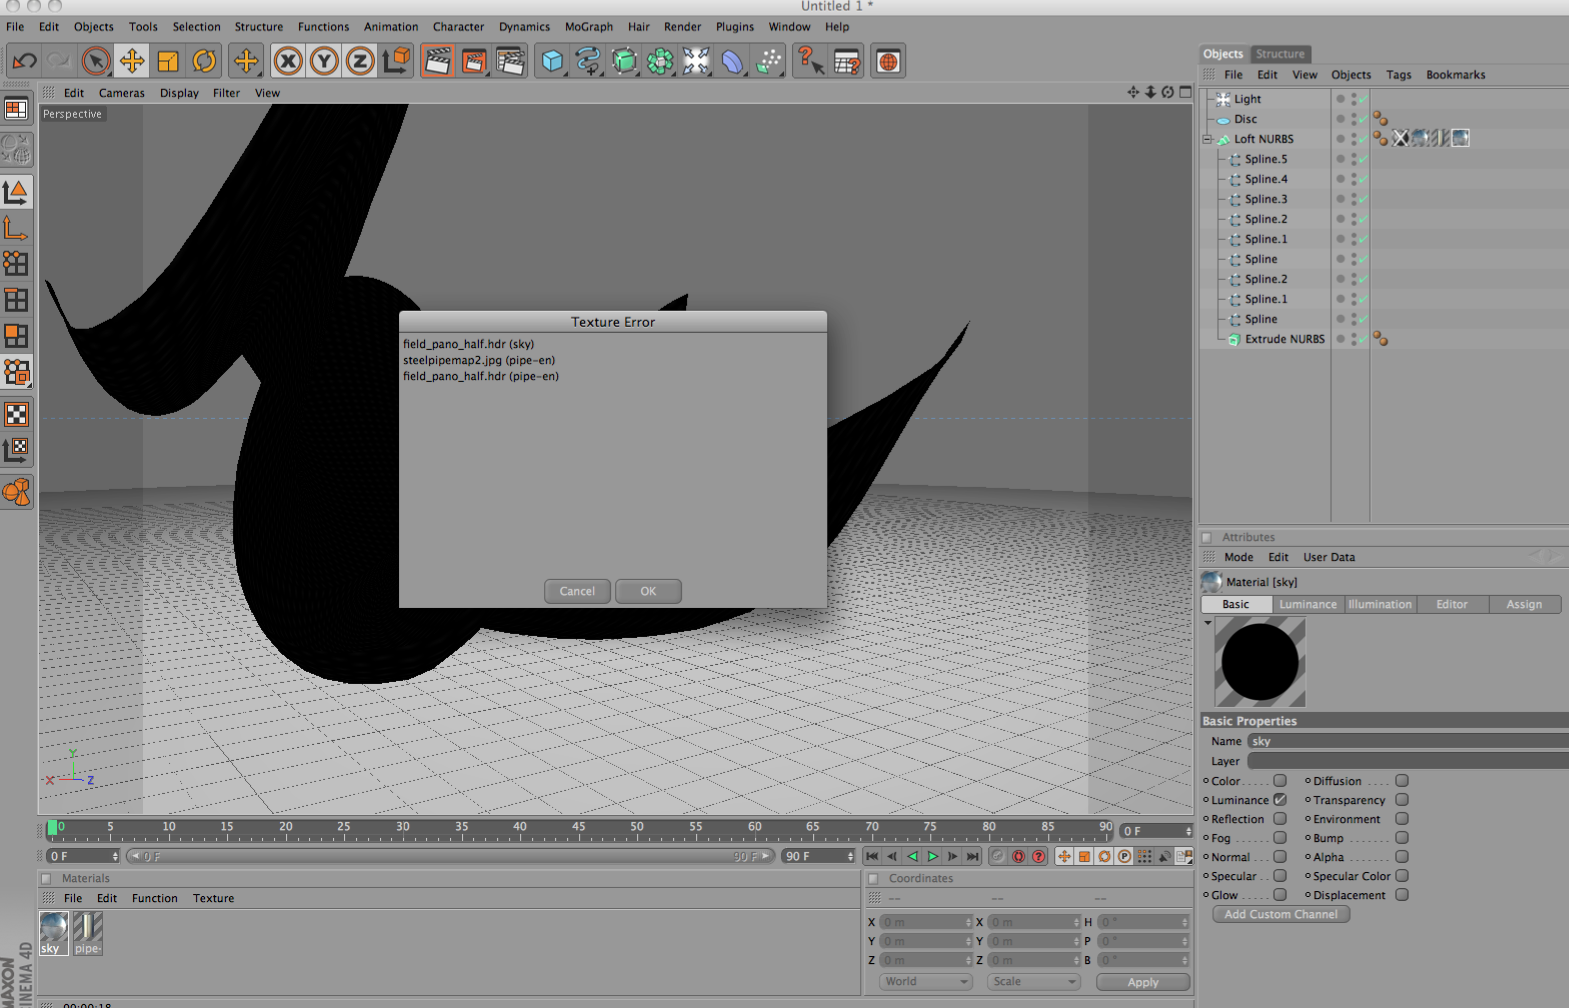
Task: Switch to the Illumination tab
Action: point(1380,604)
